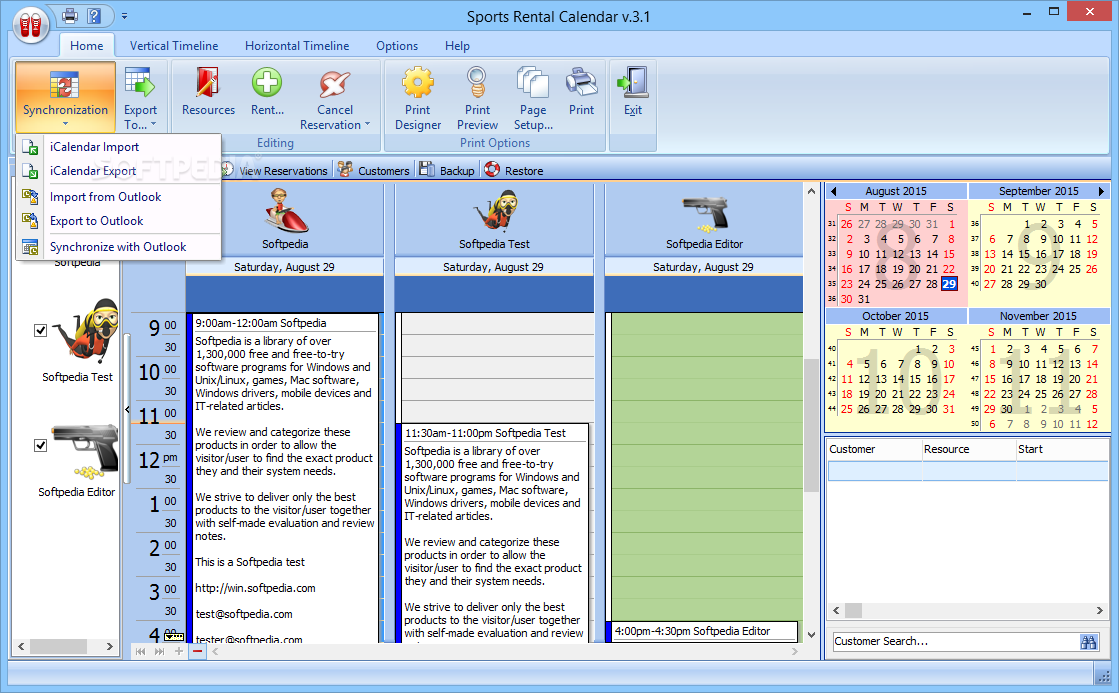The width and height of the screenshot is (1119, 693).
Task: Click the View Reservations toolbar button
Action: (275, 171)
